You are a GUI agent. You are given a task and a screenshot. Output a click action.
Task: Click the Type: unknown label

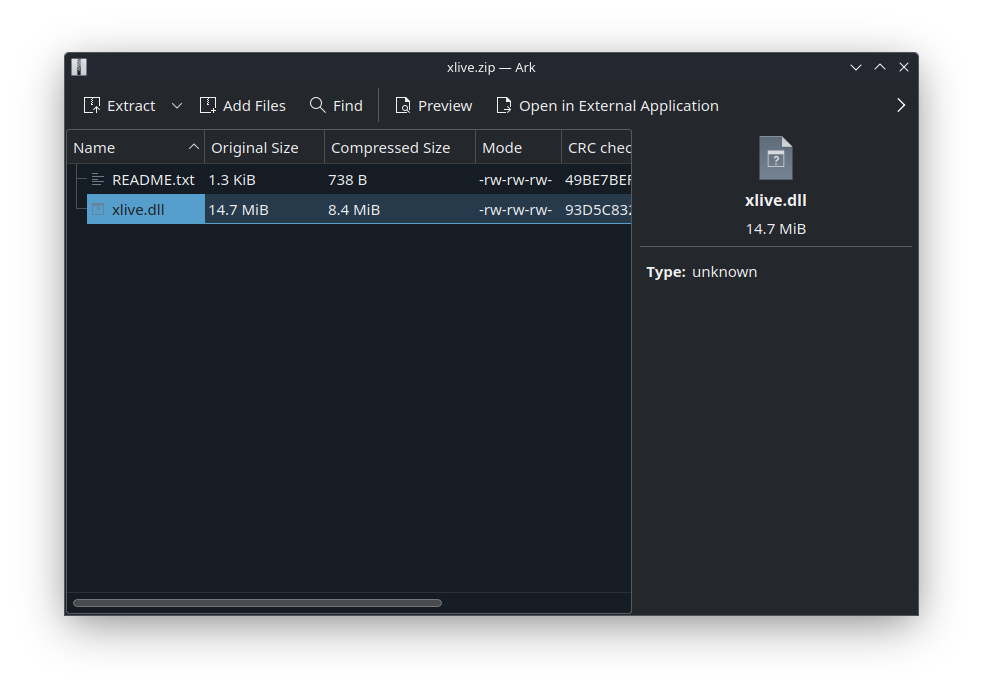tap(702, 272)
